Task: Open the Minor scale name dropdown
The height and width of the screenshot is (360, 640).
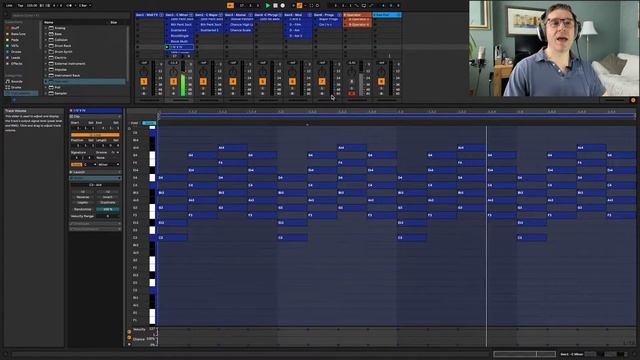Action: click(108, 164)
